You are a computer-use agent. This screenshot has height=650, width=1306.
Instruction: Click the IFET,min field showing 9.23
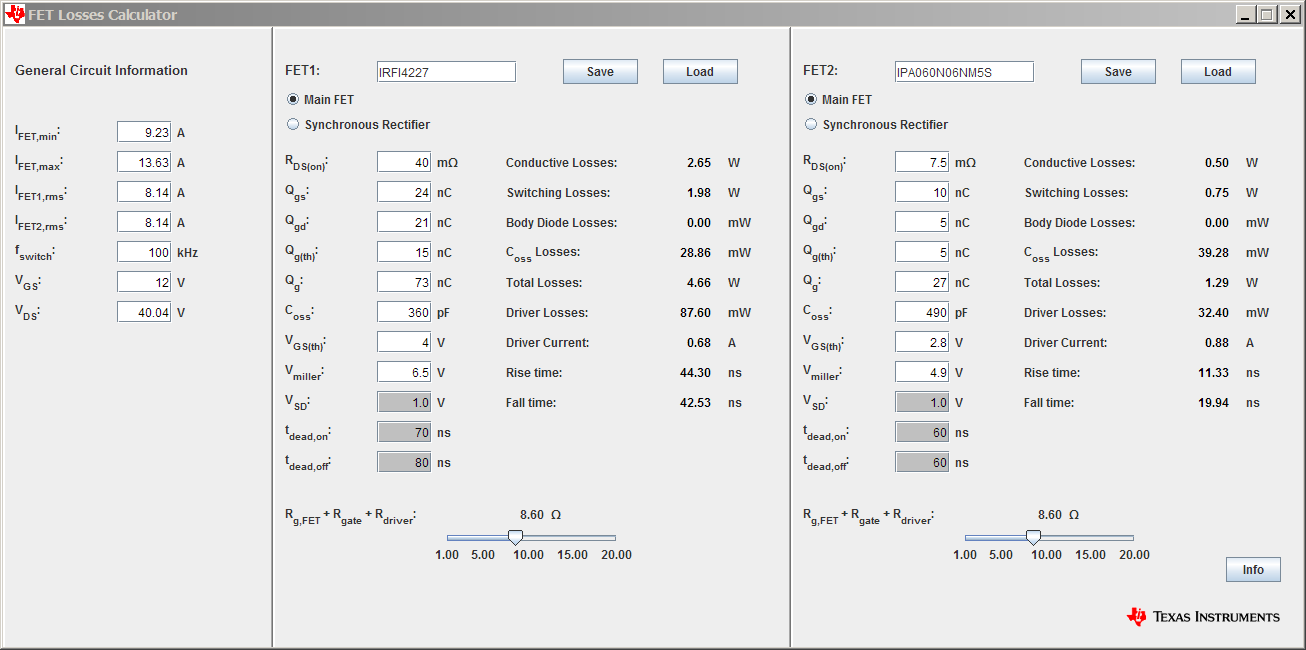(144, 132)
